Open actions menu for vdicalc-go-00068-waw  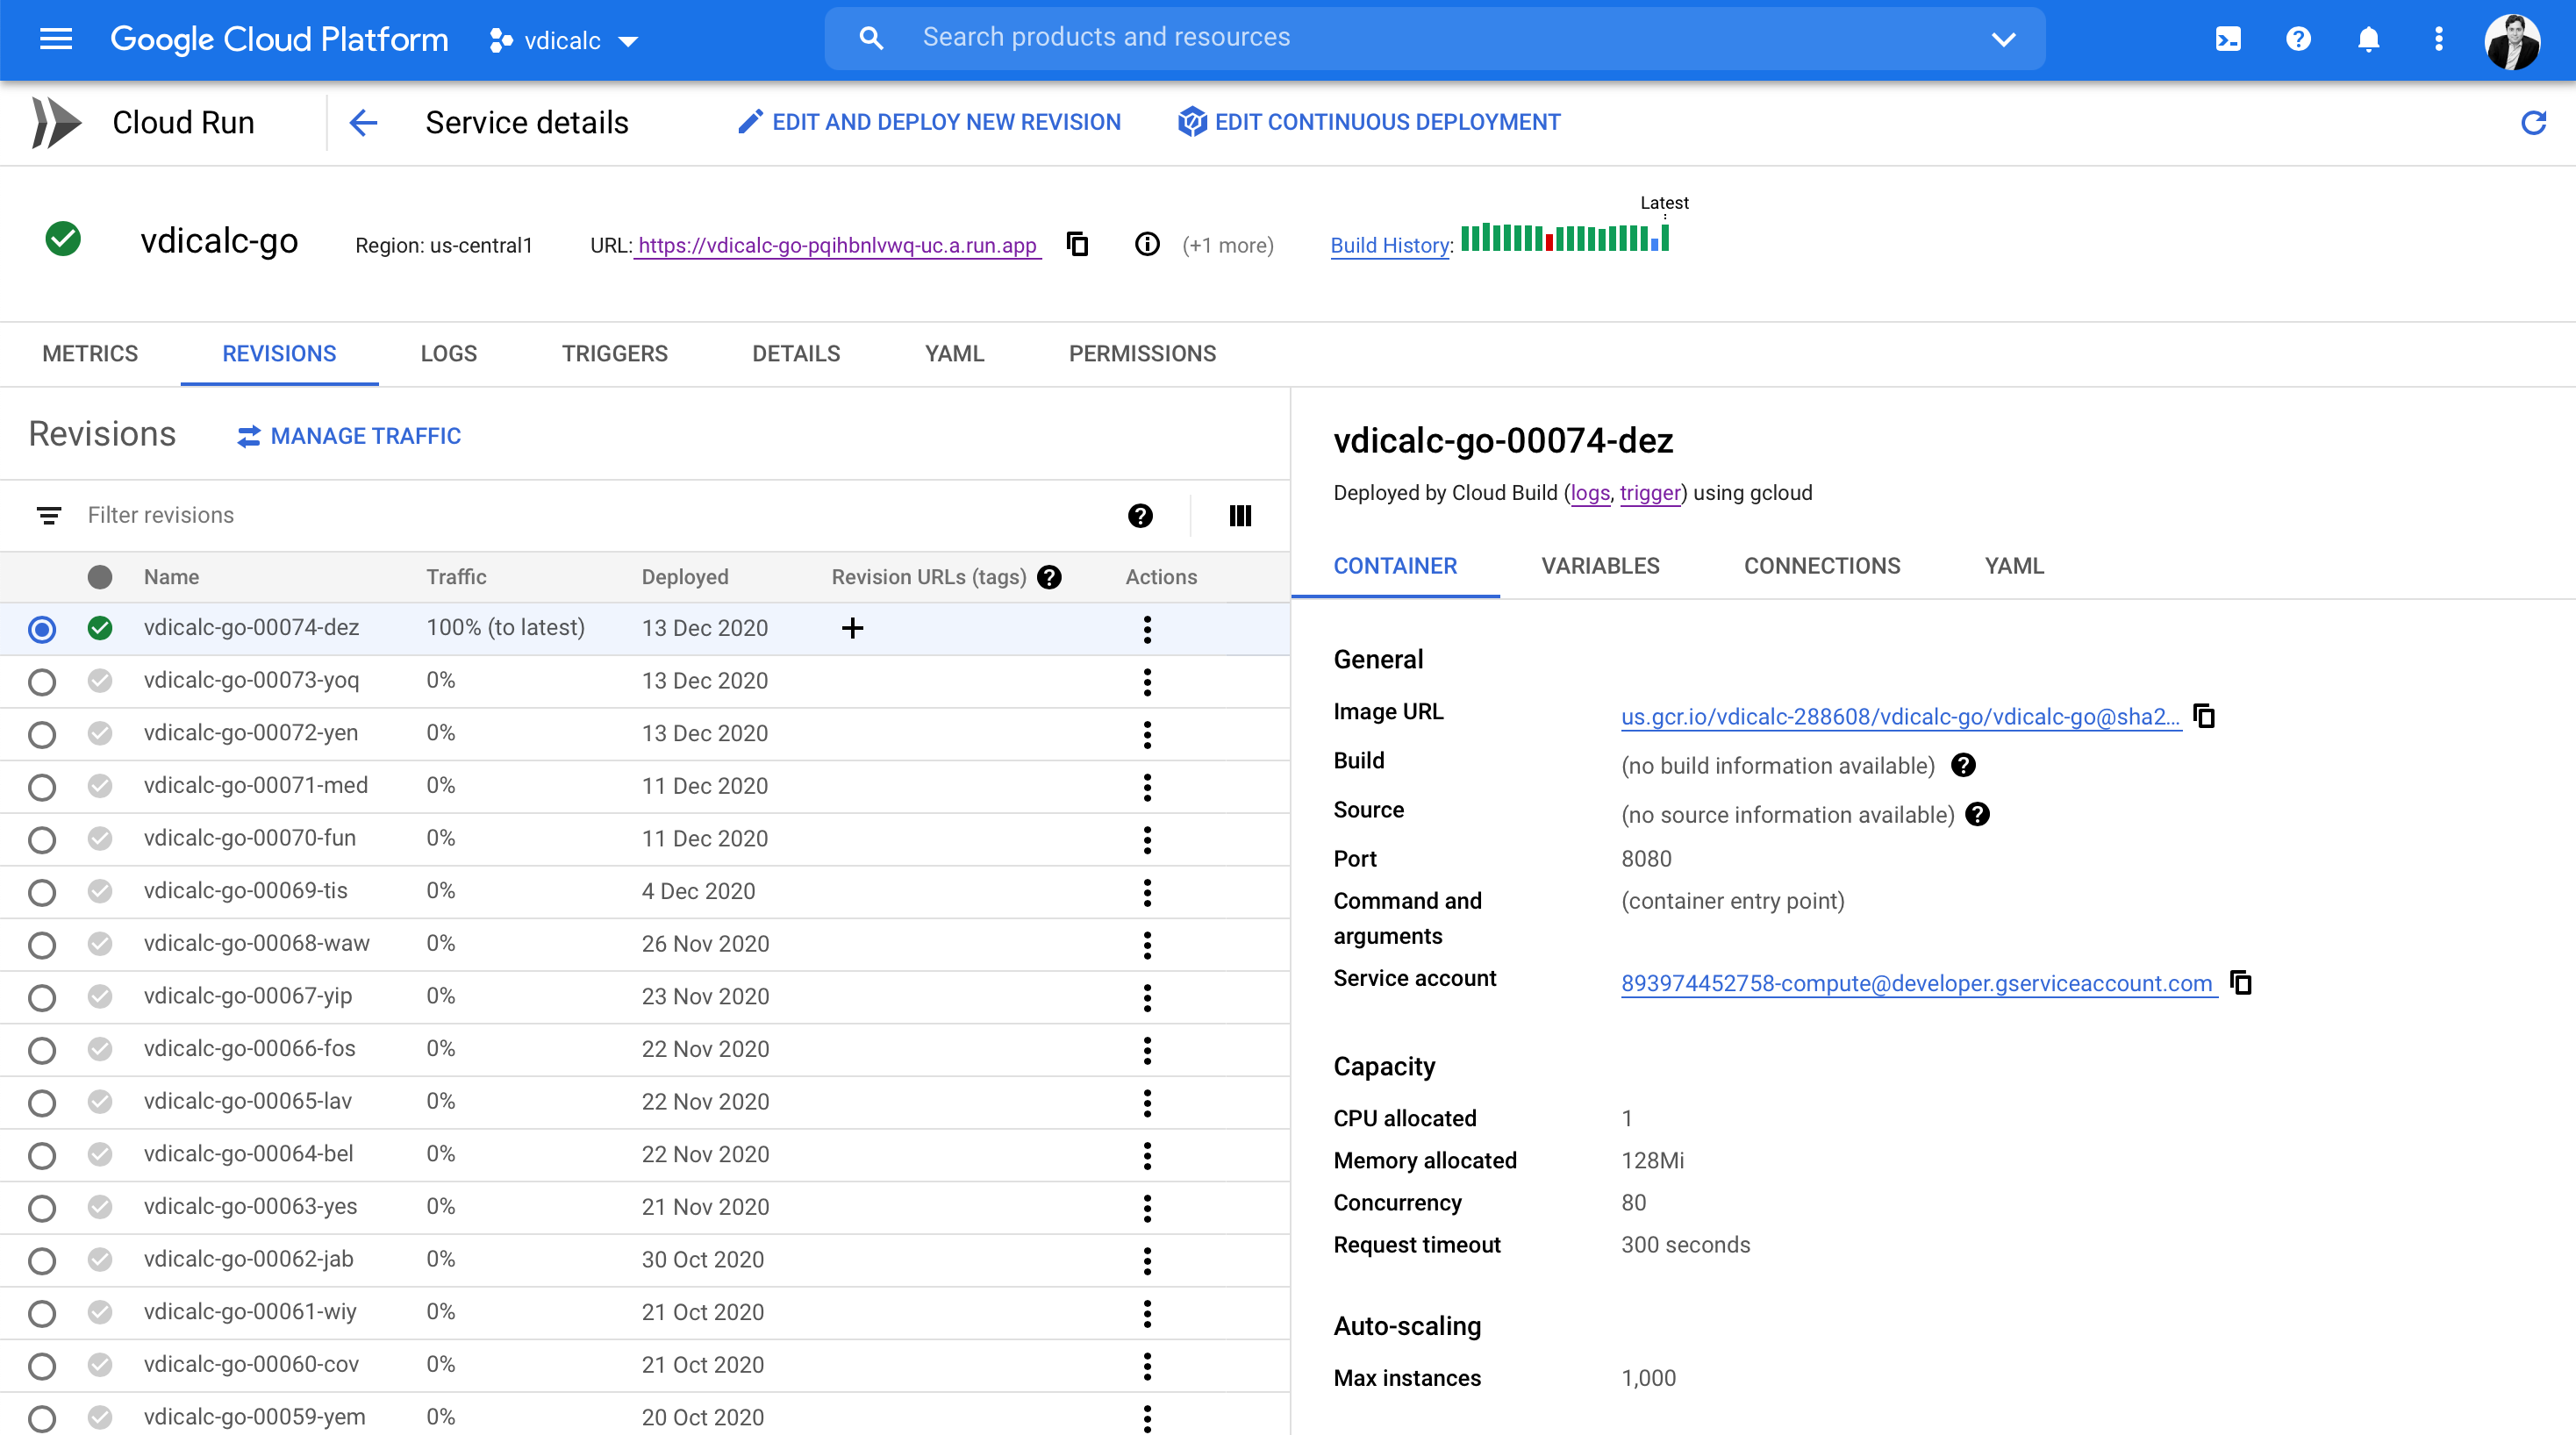1147,945
